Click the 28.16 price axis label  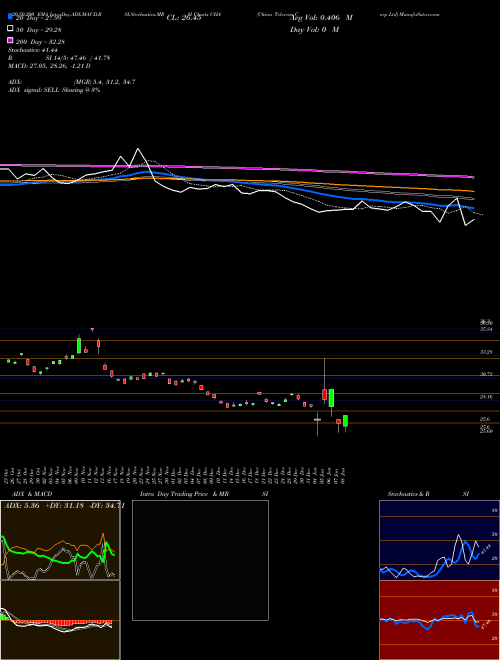487,397
